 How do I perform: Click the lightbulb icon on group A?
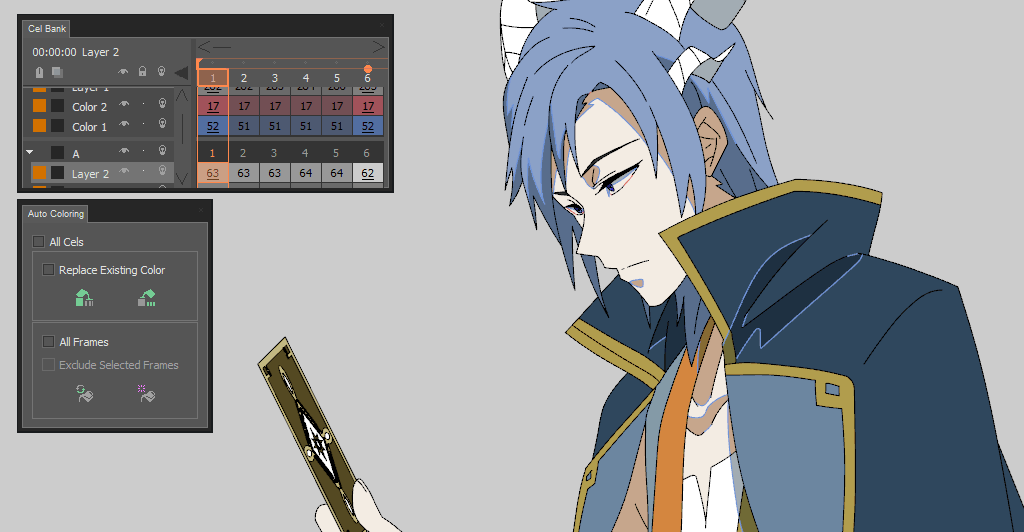163,151
